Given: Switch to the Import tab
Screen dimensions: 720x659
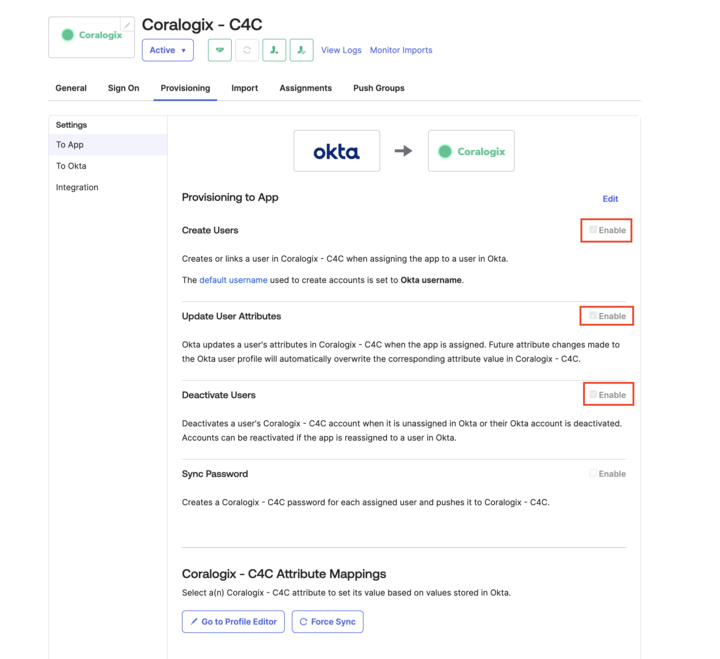Looking at the screenshot, I should 245,88.
